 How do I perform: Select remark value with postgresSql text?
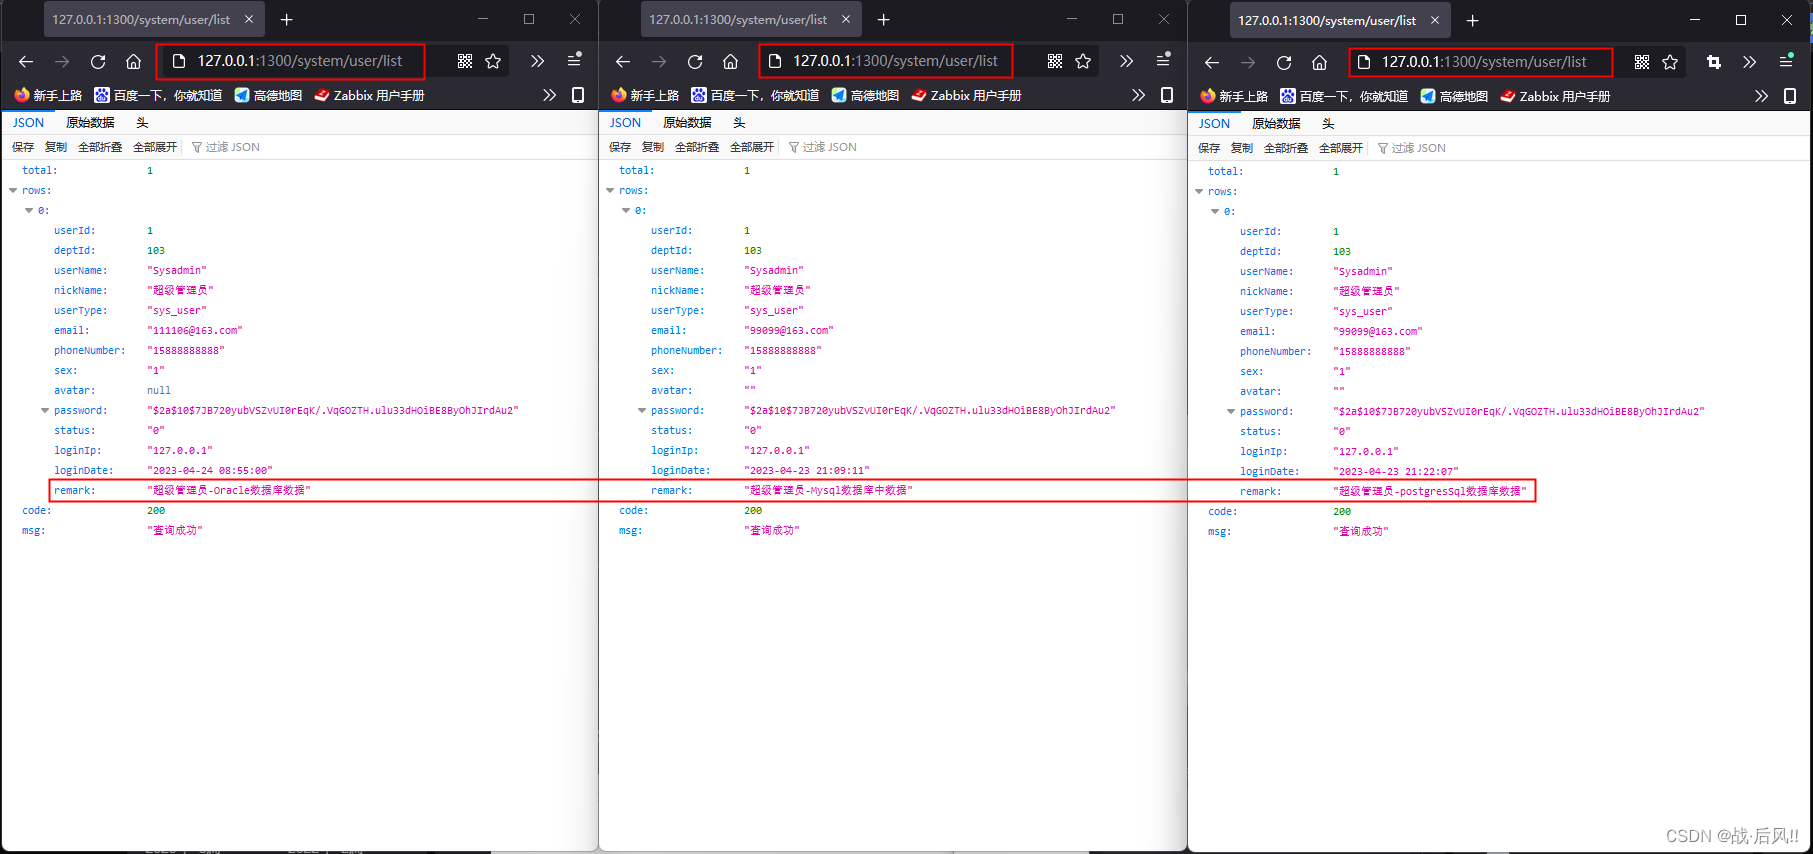click(x=1430, y=491)
